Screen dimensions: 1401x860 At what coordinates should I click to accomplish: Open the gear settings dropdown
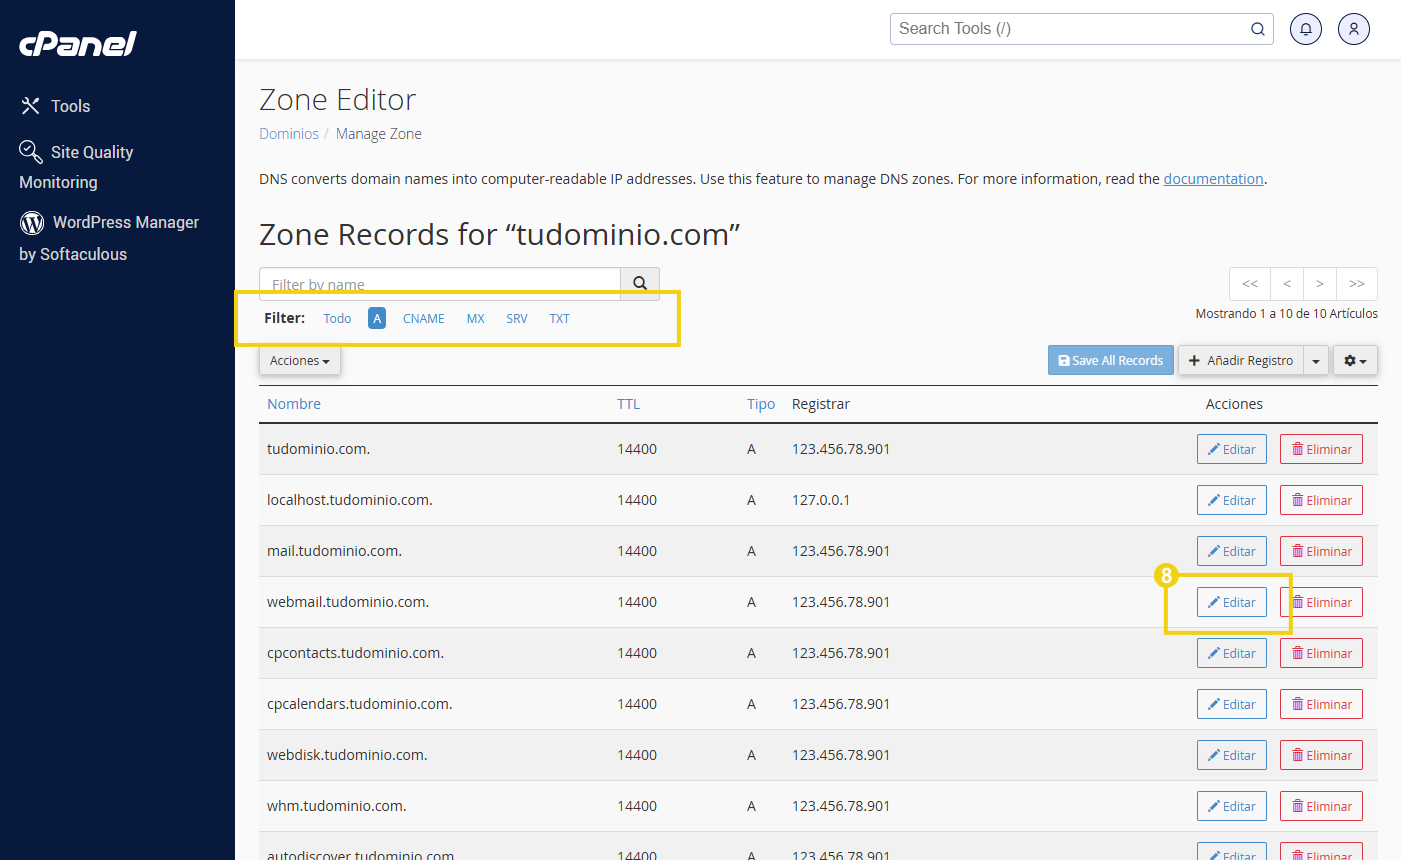coord(1355,361)
